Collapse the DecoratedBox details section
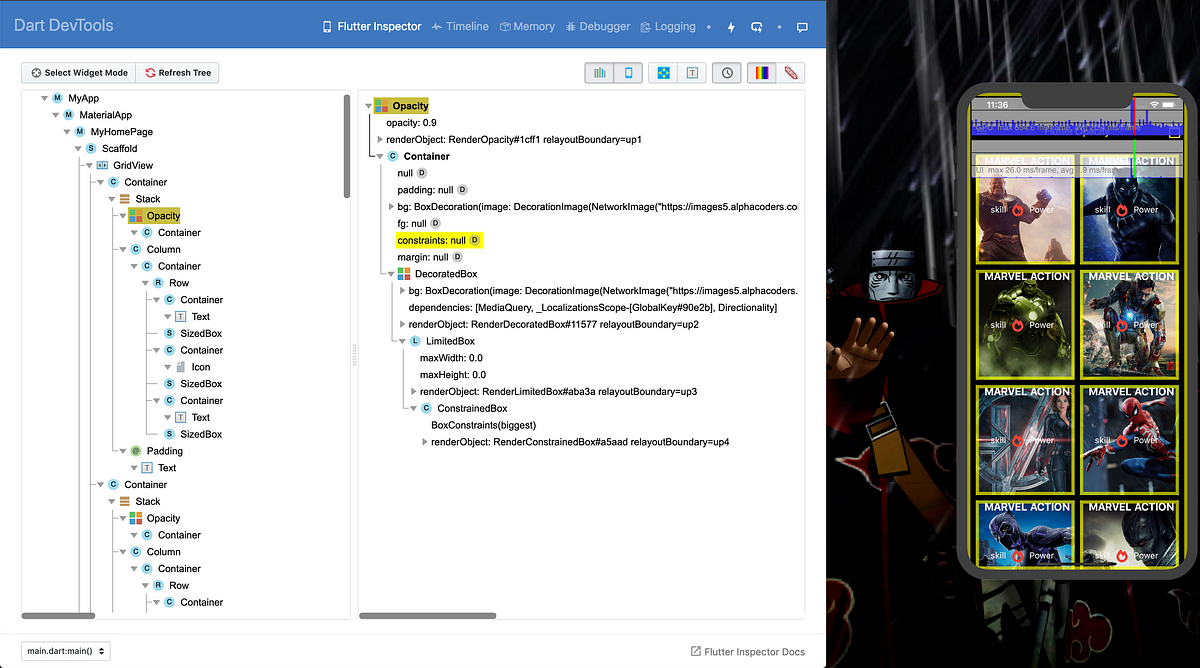 (x=390, y=274)
